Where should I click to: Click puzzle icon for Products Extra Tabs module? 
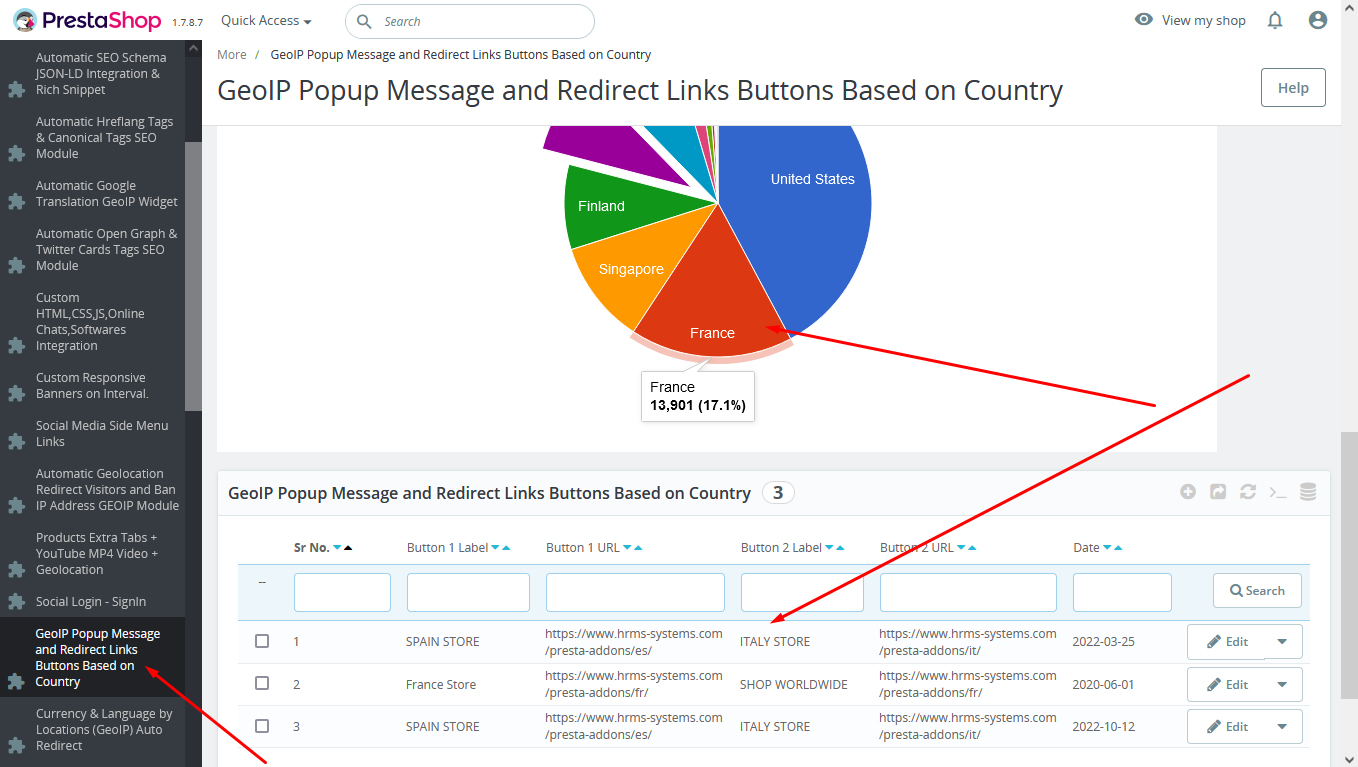[16, 569]
